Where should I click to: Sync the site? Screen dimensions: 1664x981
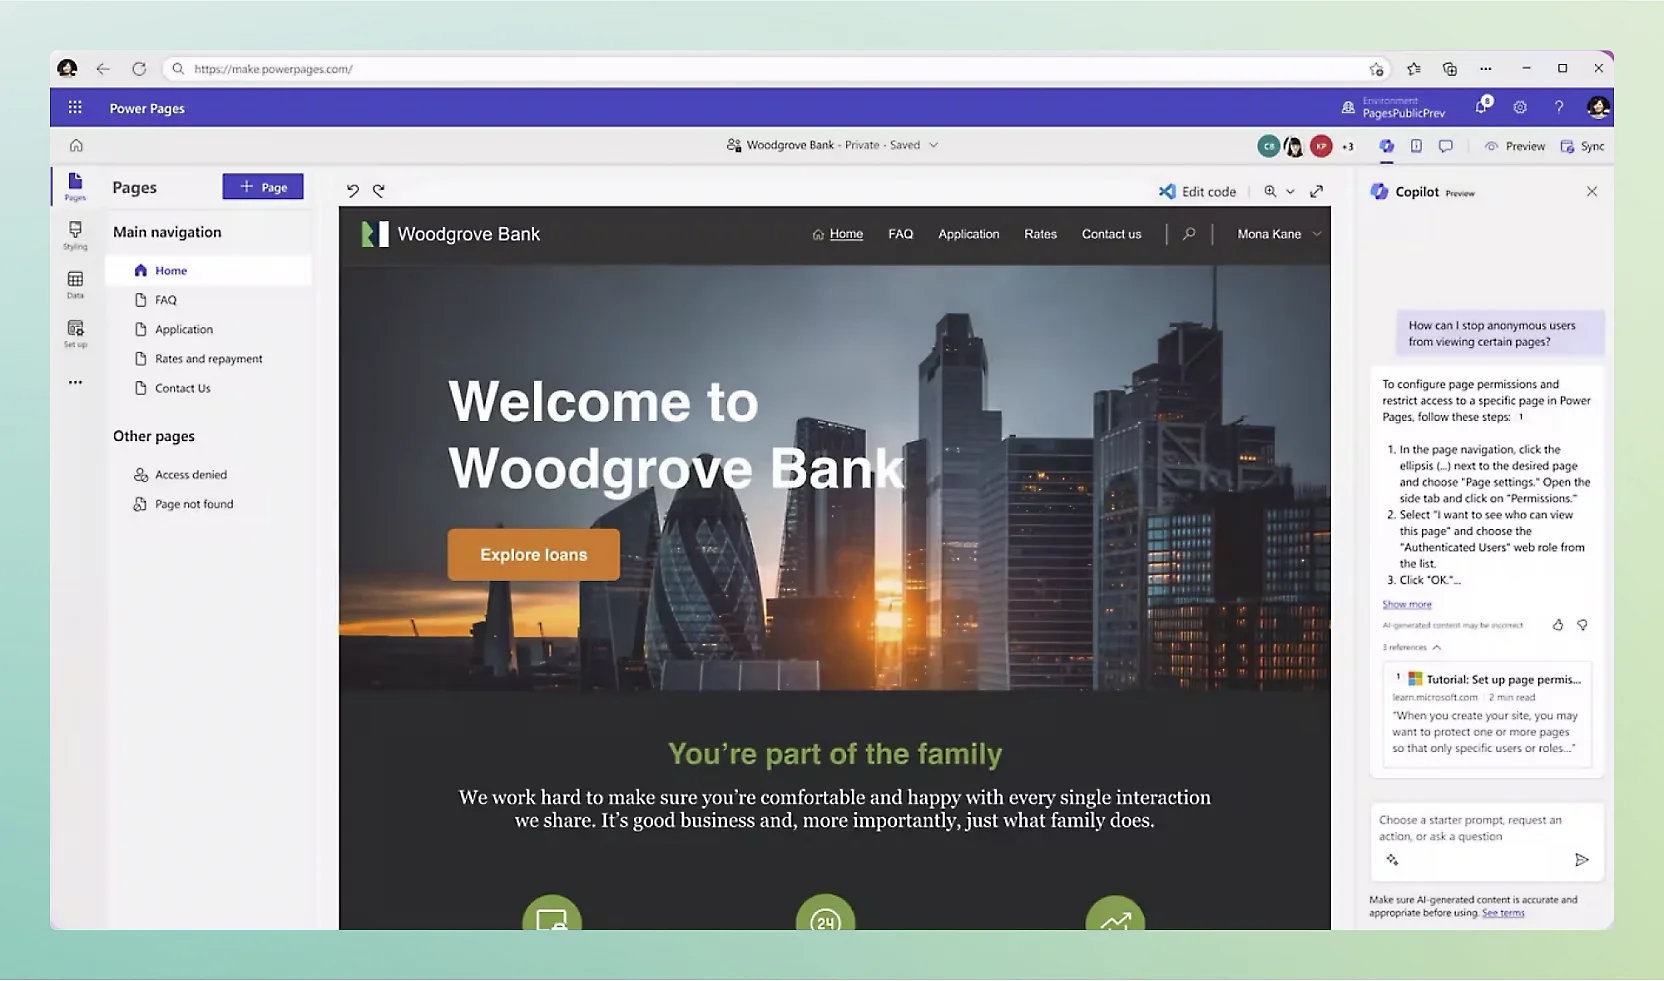coord(1582,146)
